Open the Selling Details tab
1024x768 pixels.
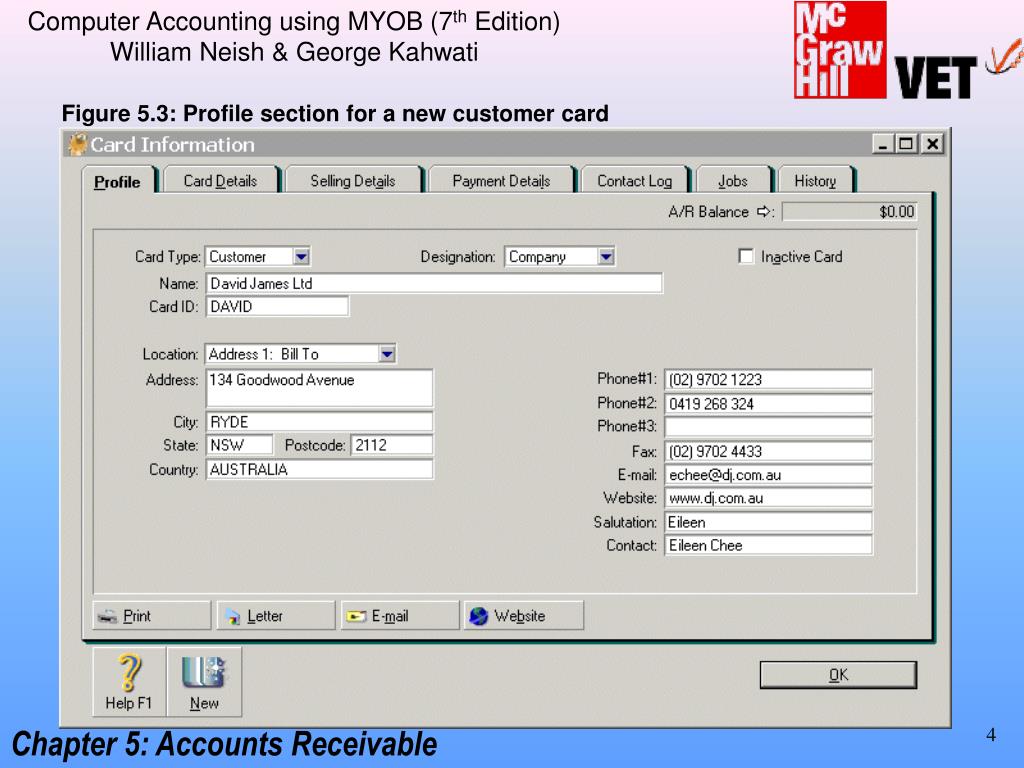tap(353, 181)
